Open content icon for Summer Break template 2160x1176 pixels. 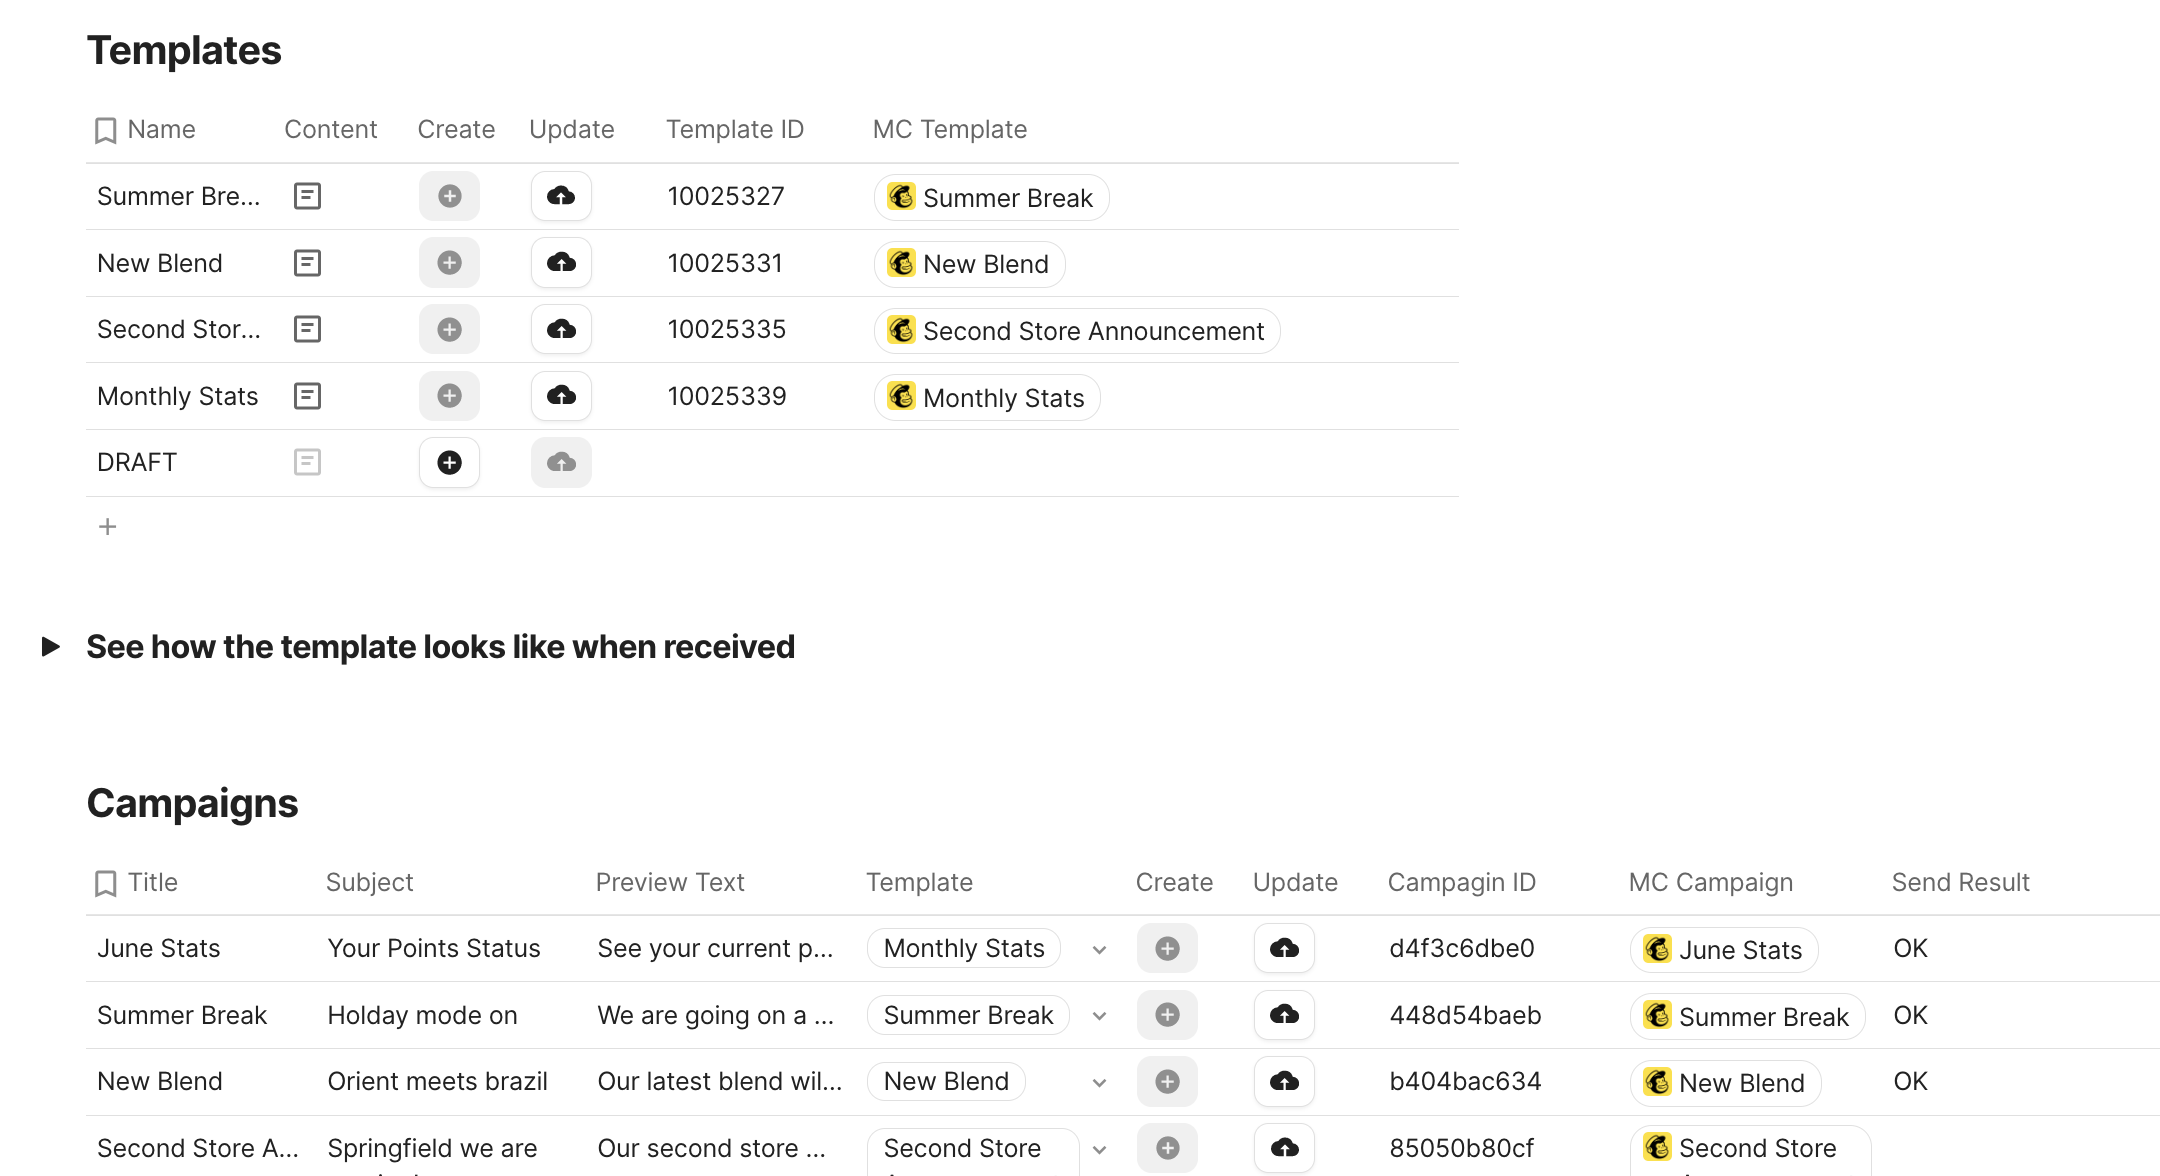307,196
